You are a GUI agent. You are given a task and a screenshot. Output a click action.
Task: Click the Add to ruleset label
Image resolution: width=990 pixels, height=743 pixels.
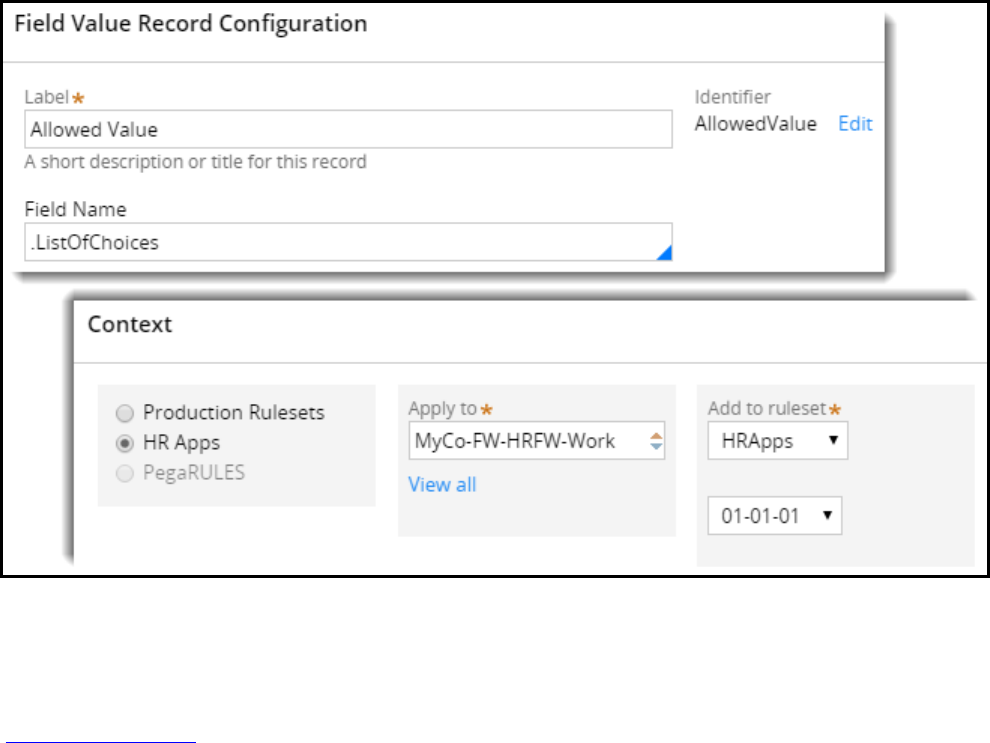coord(767,408)
